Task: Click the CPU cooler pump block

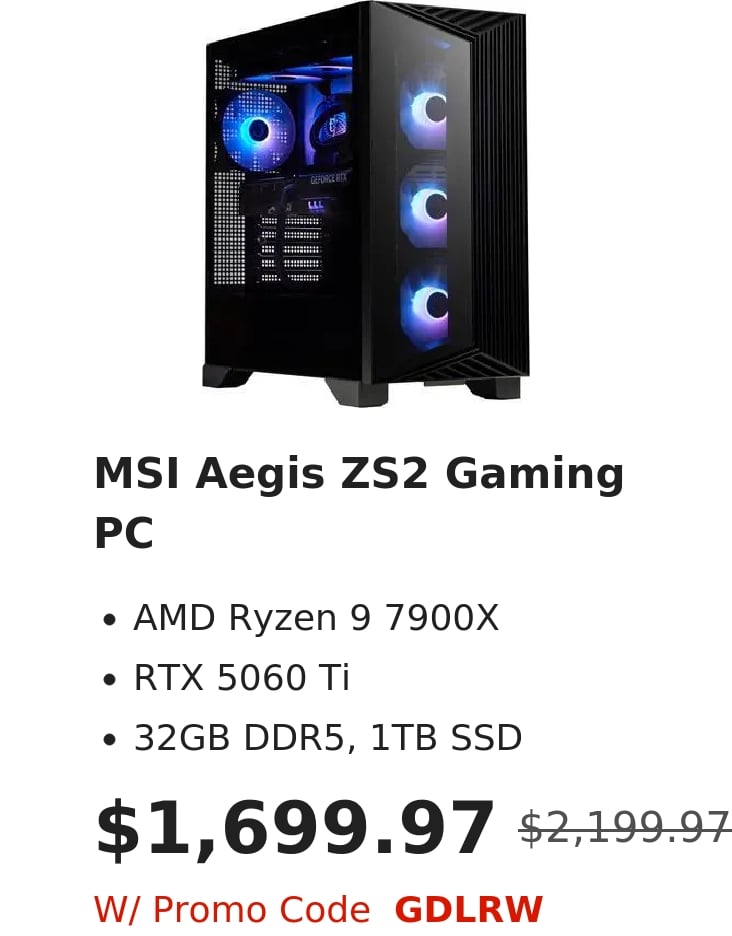Action: click(331, 127)
